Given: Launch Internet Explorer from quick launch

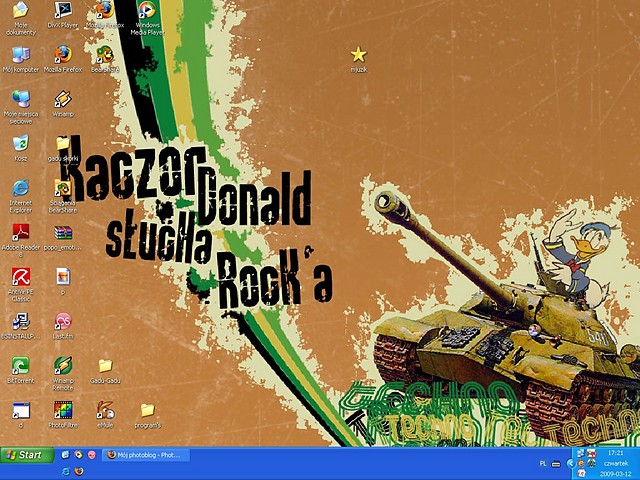Looking at the screenshot, I should point(65,471).
